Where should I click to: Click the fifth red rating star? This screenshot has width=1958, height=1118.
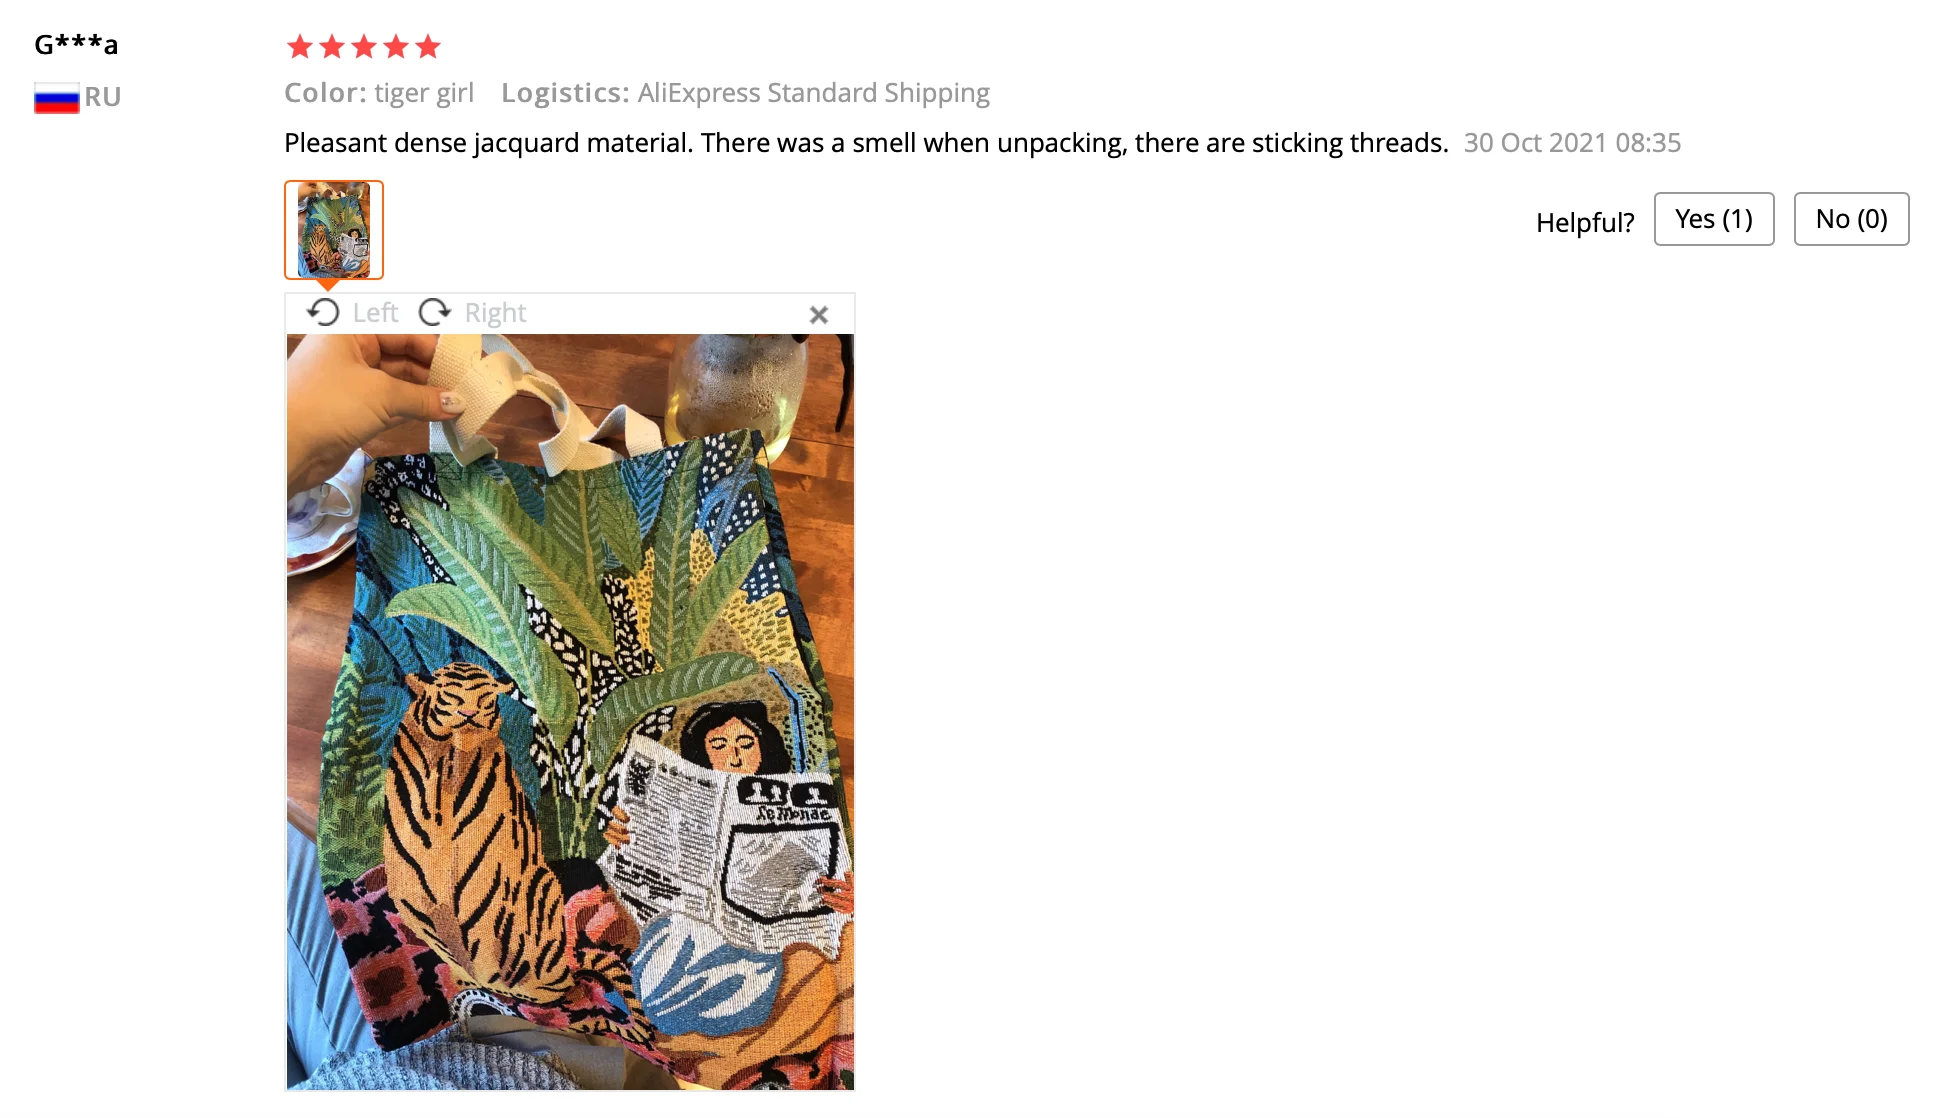click(428, 46)
